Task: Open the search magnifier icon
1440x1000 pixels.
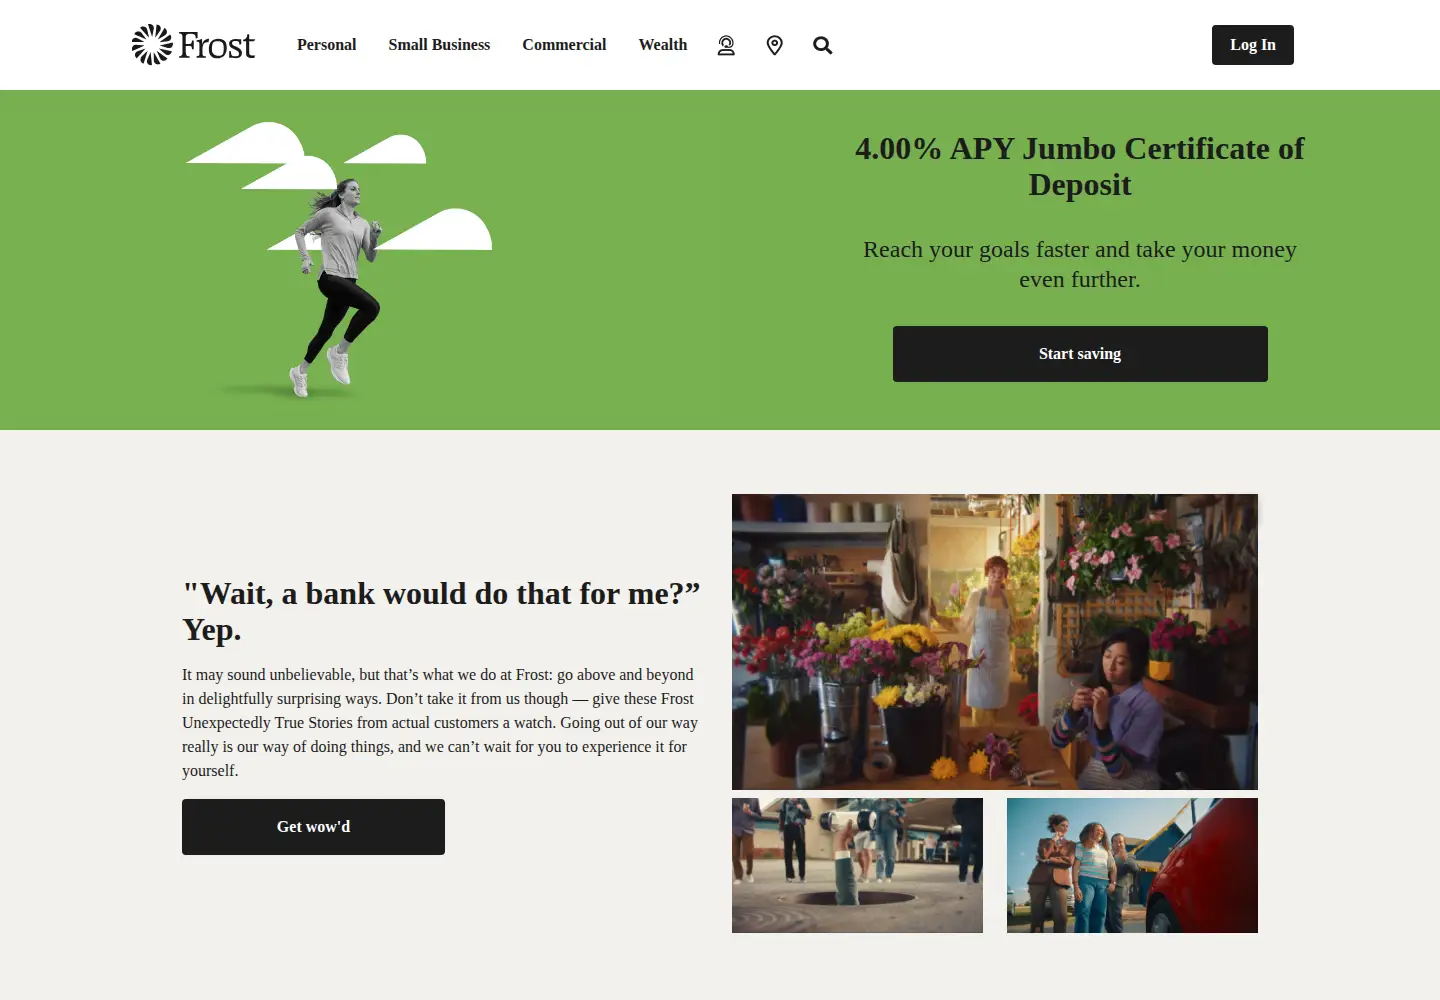Action: 822,45
